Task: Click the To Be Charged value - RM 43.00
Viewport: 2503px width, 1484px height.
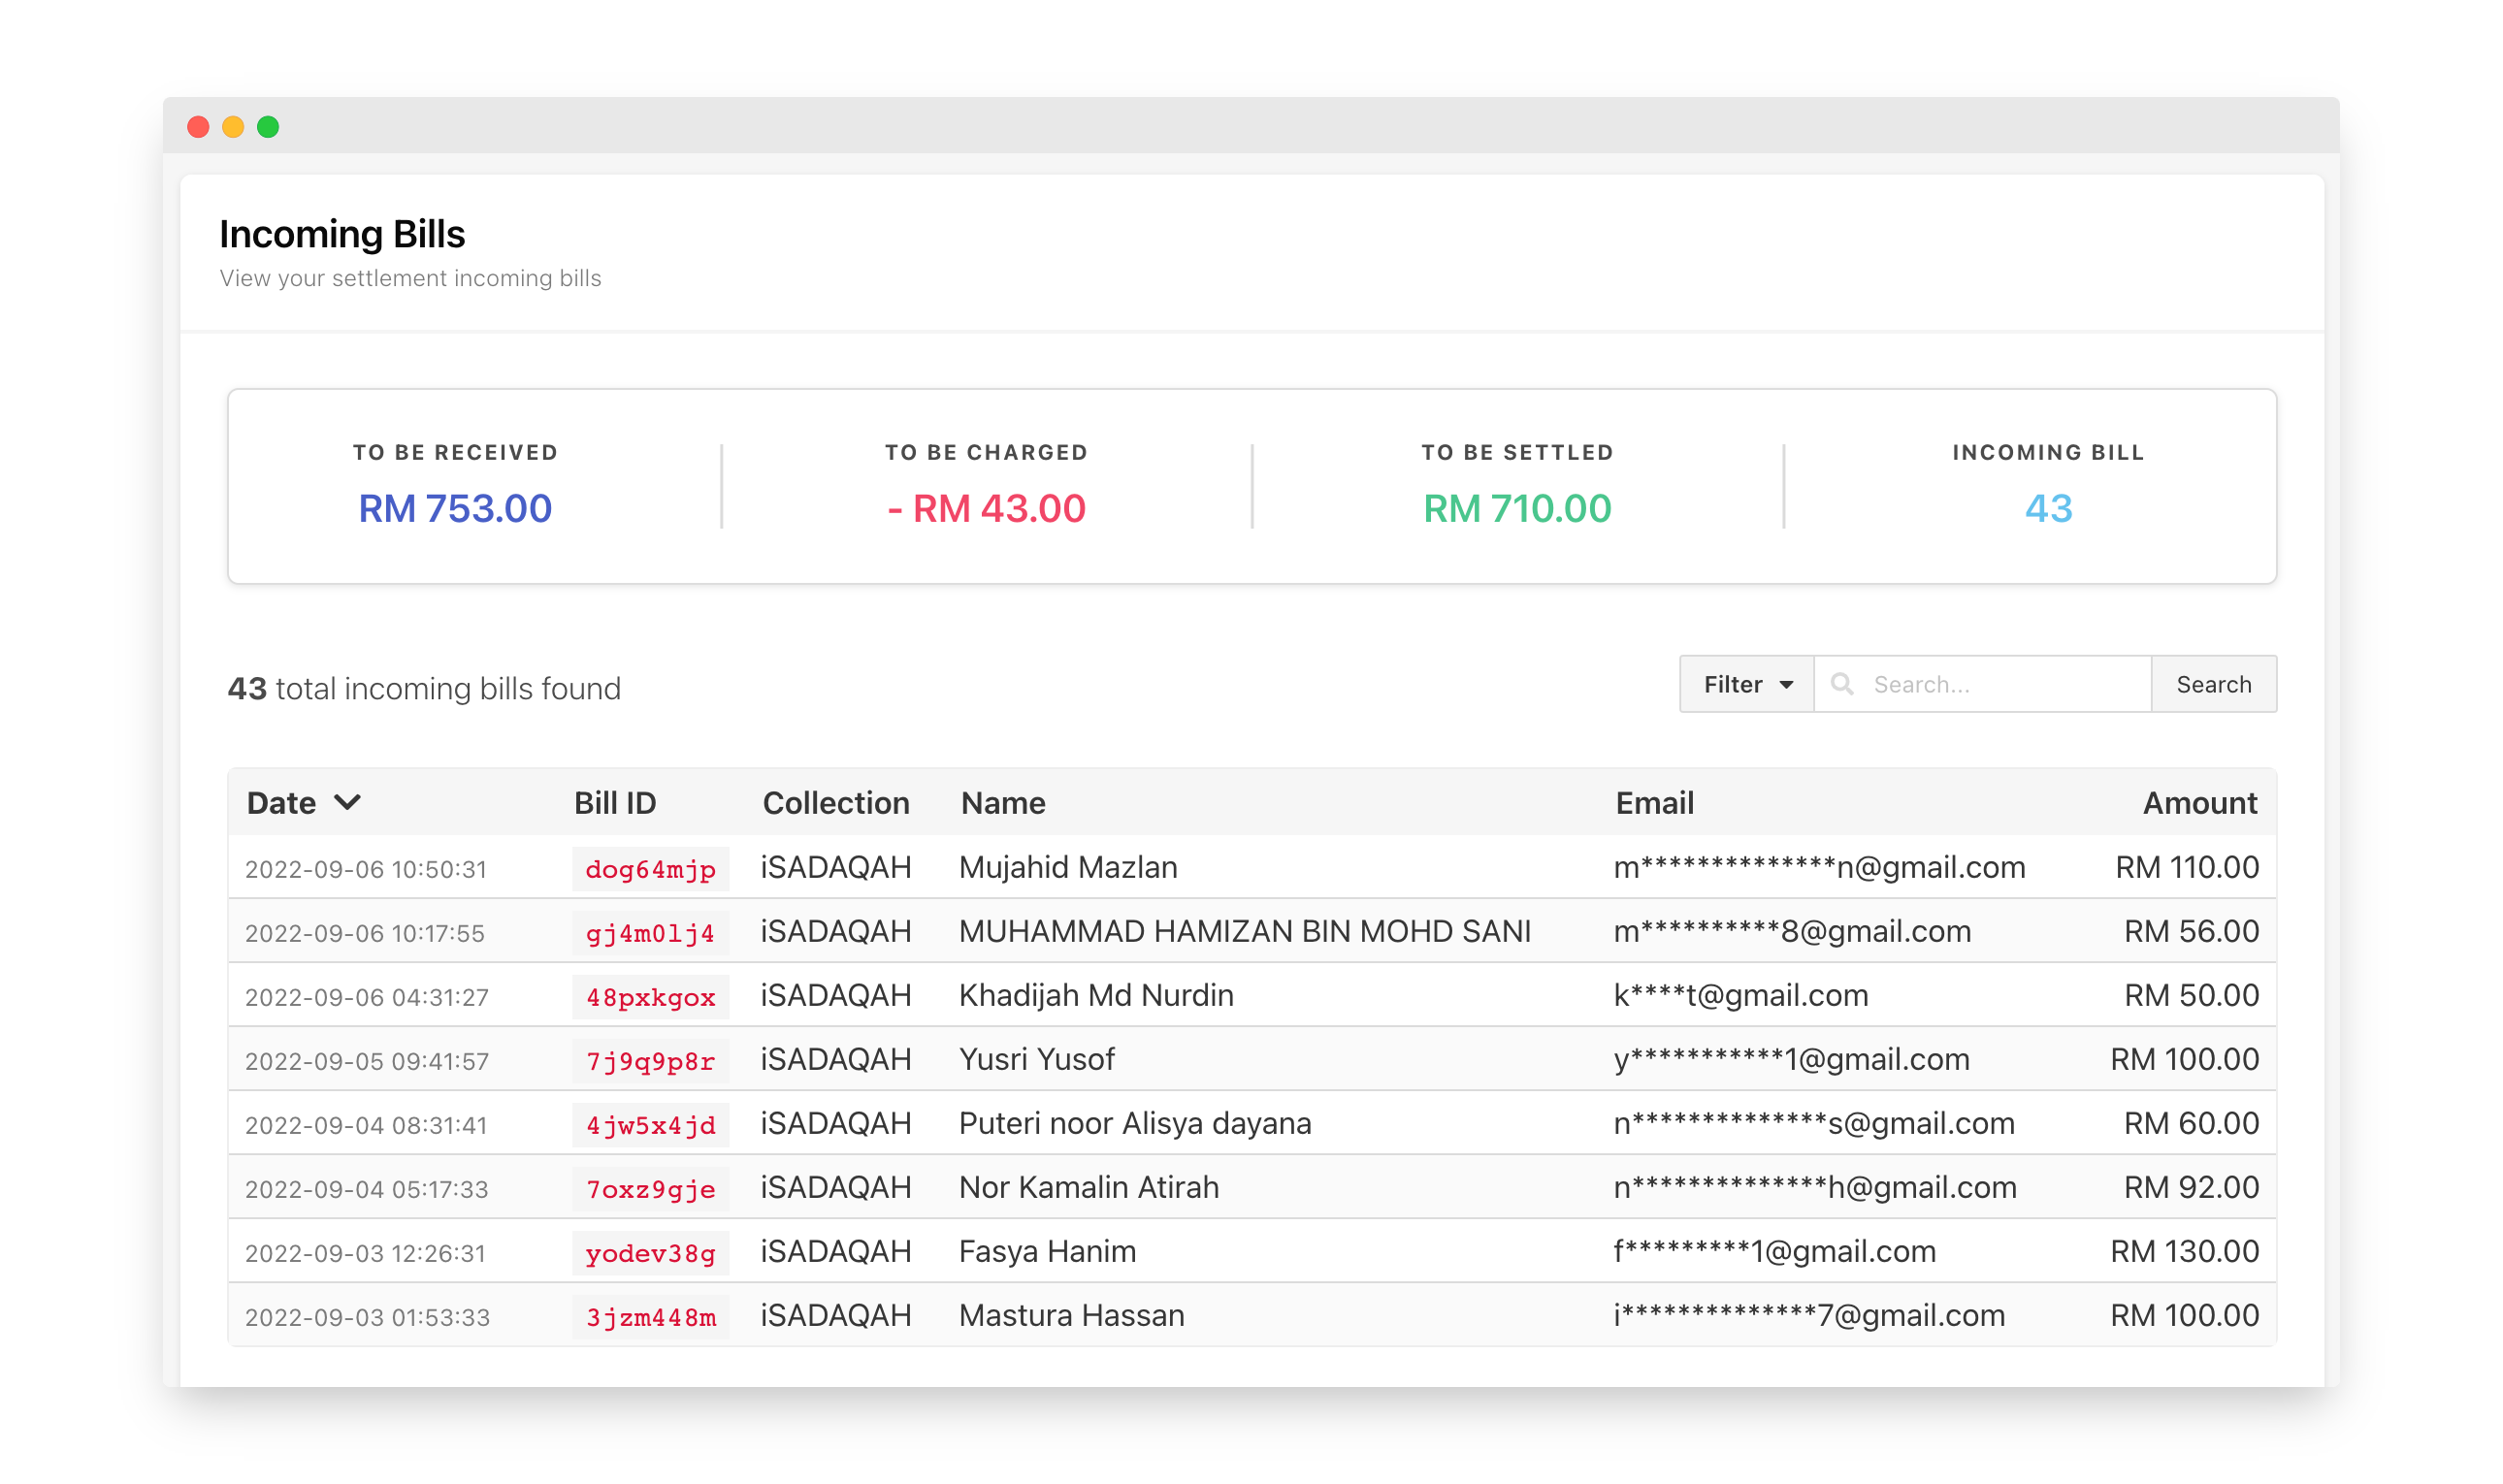Action: tap(986, 508)
